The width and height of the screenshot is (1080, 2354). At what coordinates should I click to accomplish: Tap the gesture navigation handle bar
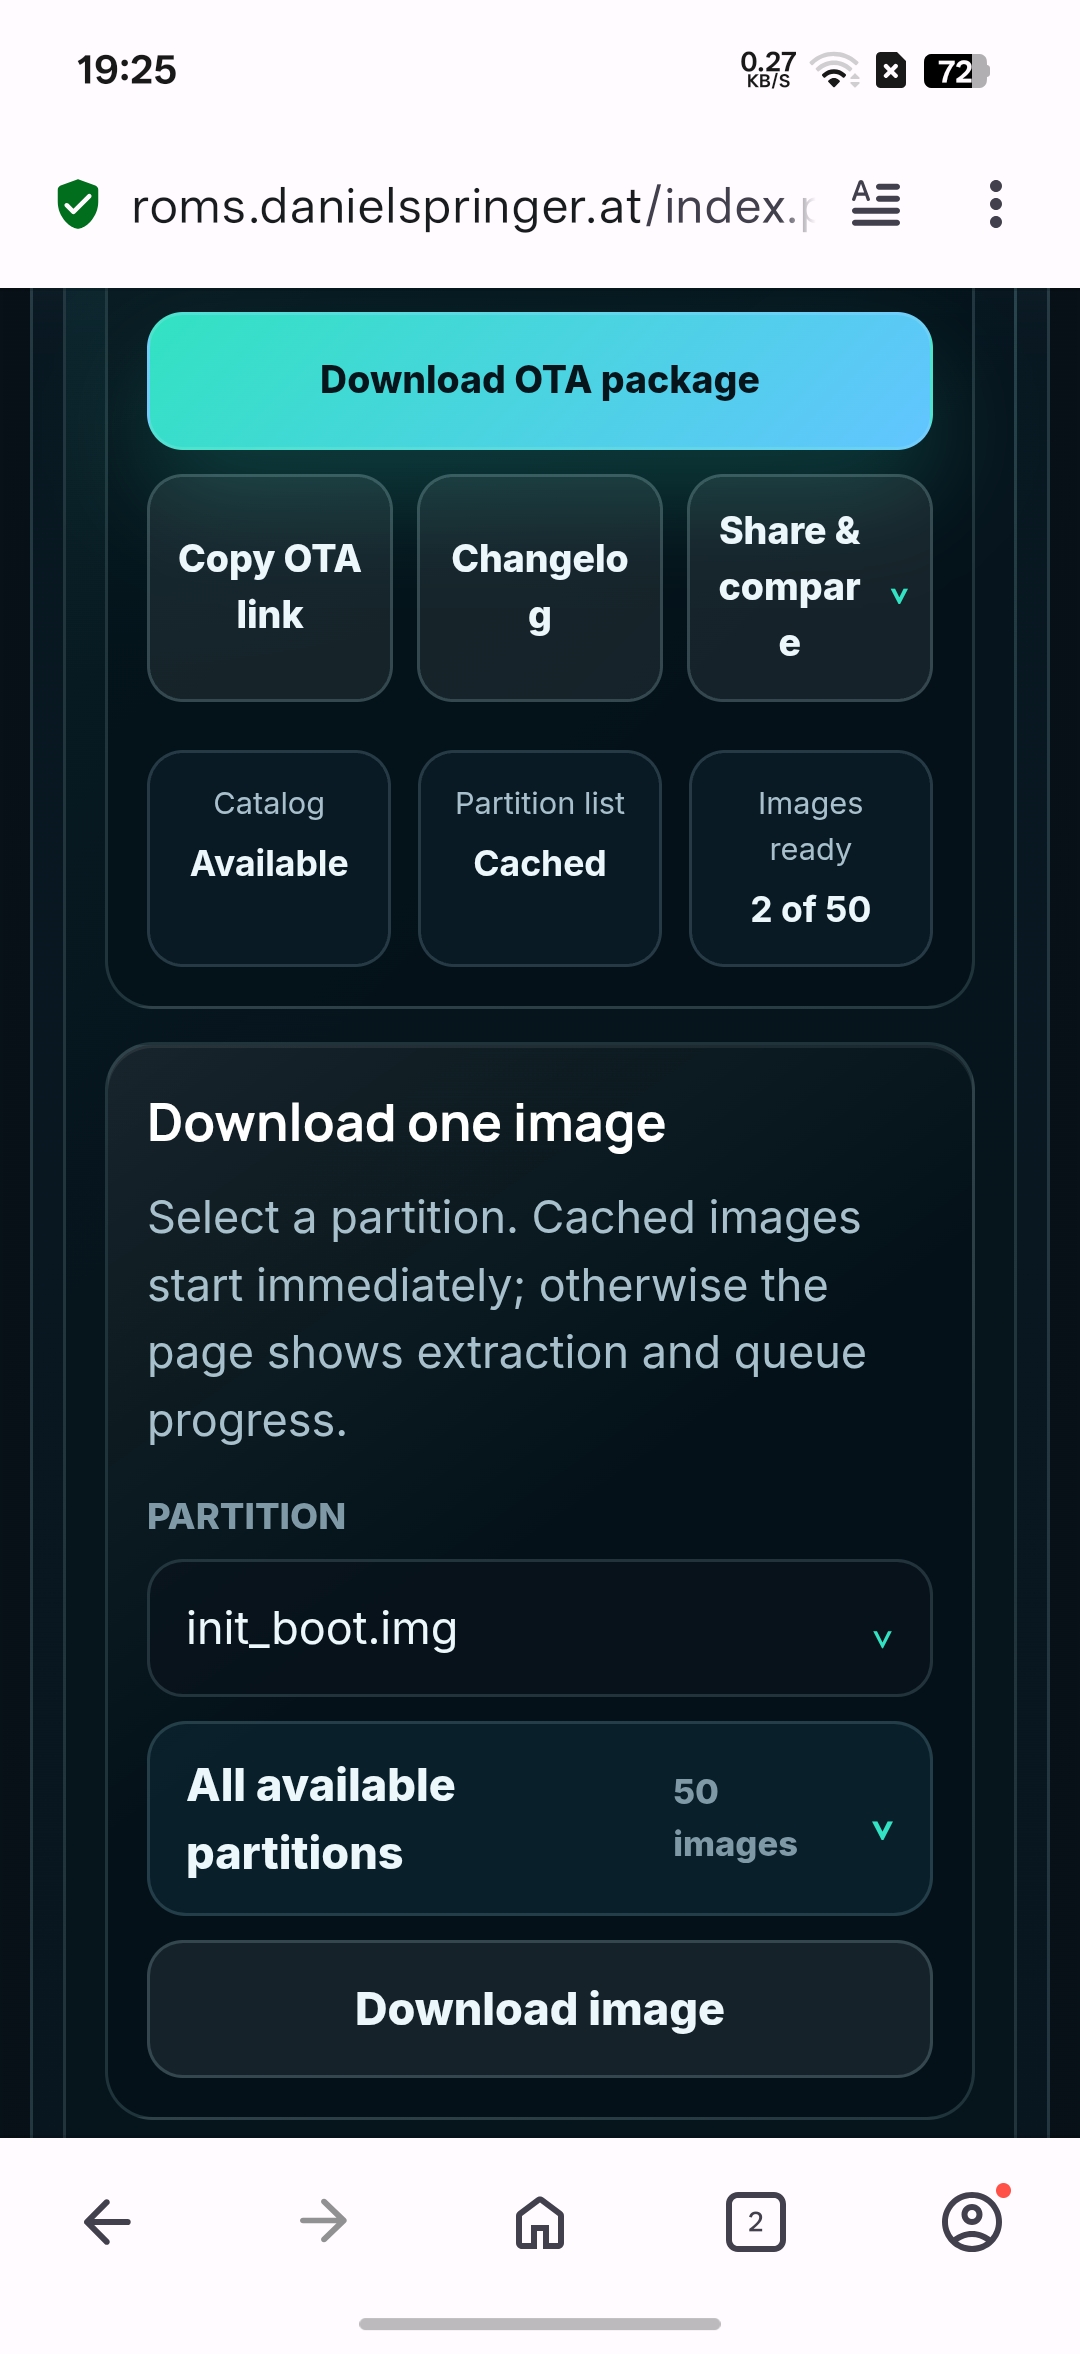tap(540, 2324)
